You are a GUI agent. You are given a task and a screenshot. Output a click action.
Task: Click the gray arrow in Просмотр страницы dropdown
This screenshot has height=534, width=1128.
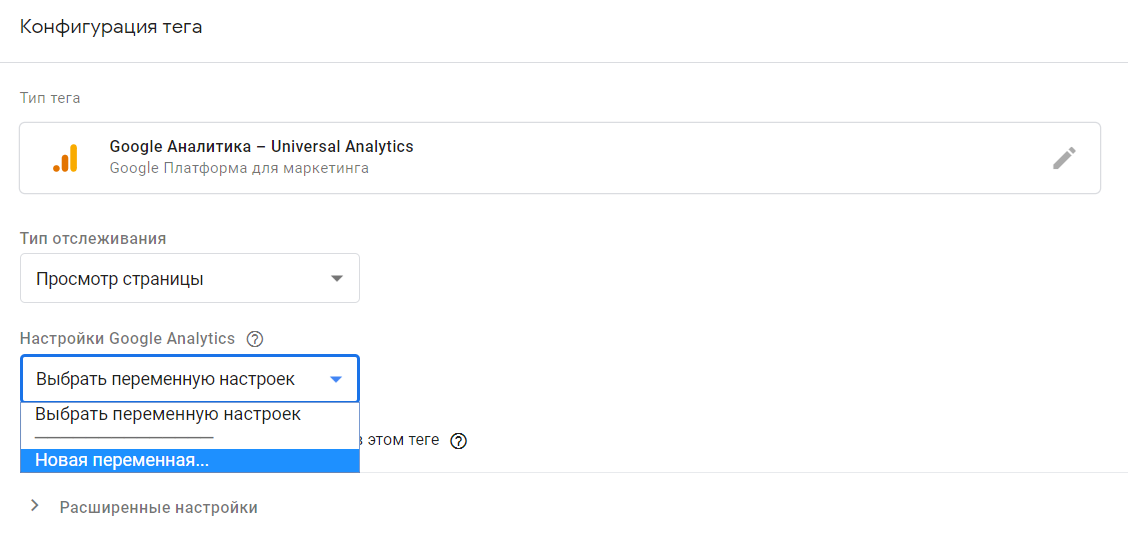click(336, 279)
